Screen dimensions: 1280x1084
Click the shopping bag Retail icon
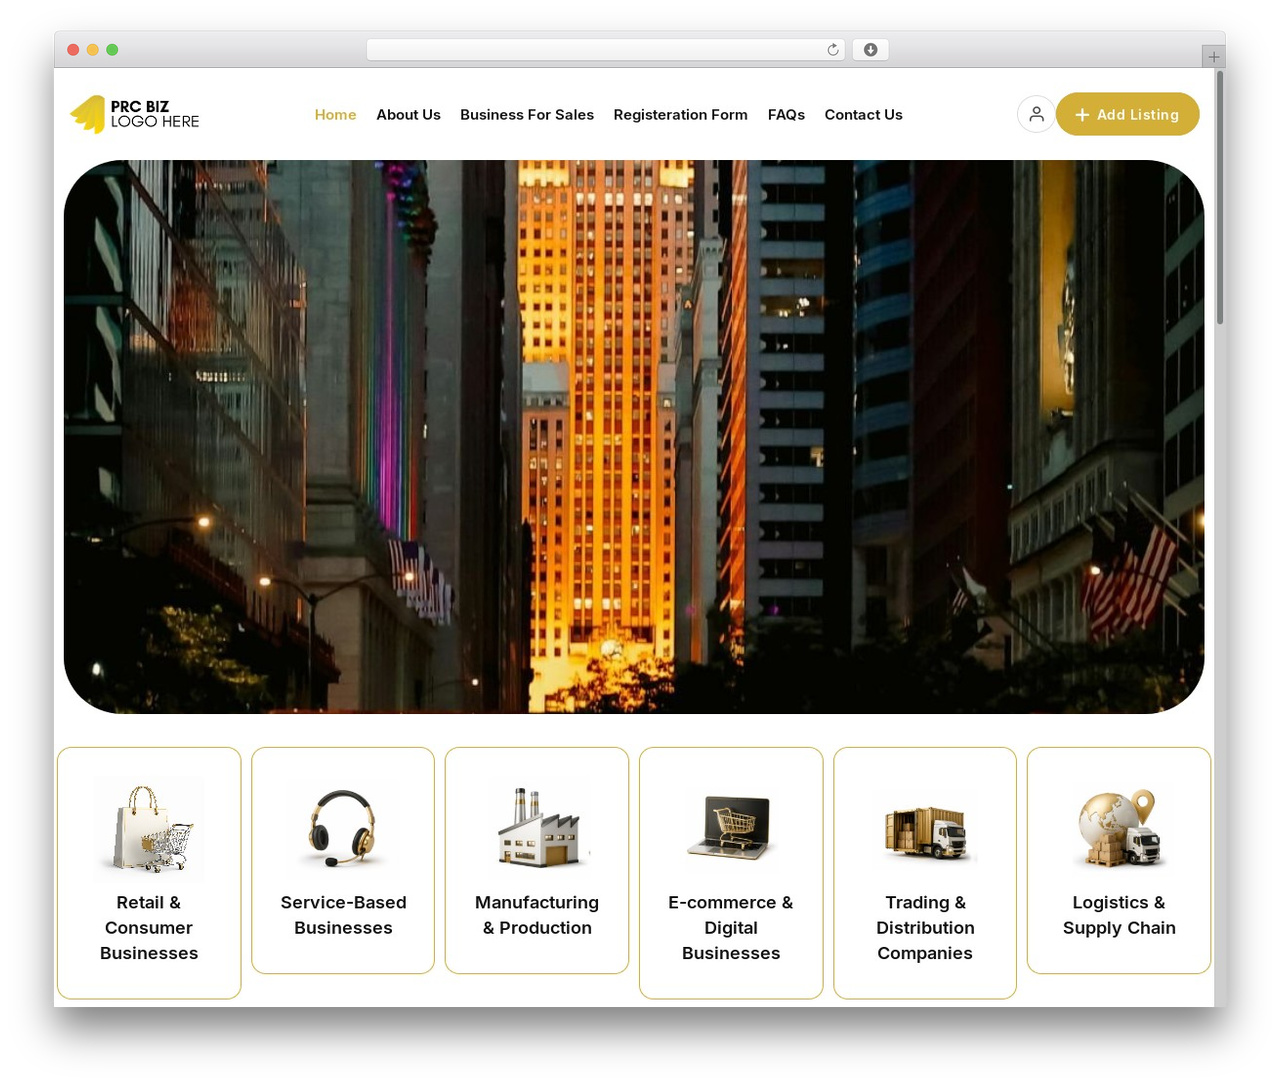tap(149, 829)
